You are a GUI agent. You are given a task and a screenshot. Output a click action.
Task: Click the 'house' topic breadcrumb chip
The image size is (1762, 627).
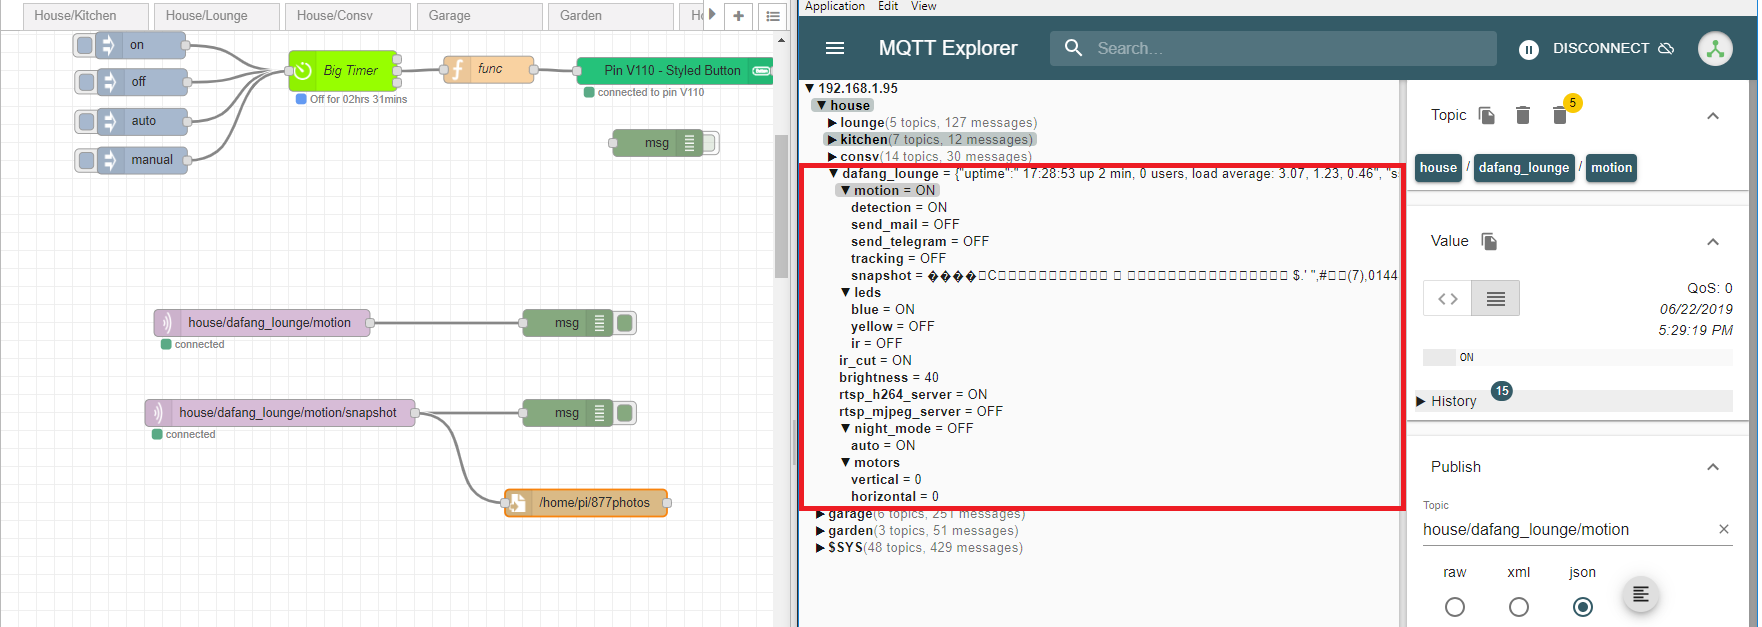click(x=1438, y=168)
